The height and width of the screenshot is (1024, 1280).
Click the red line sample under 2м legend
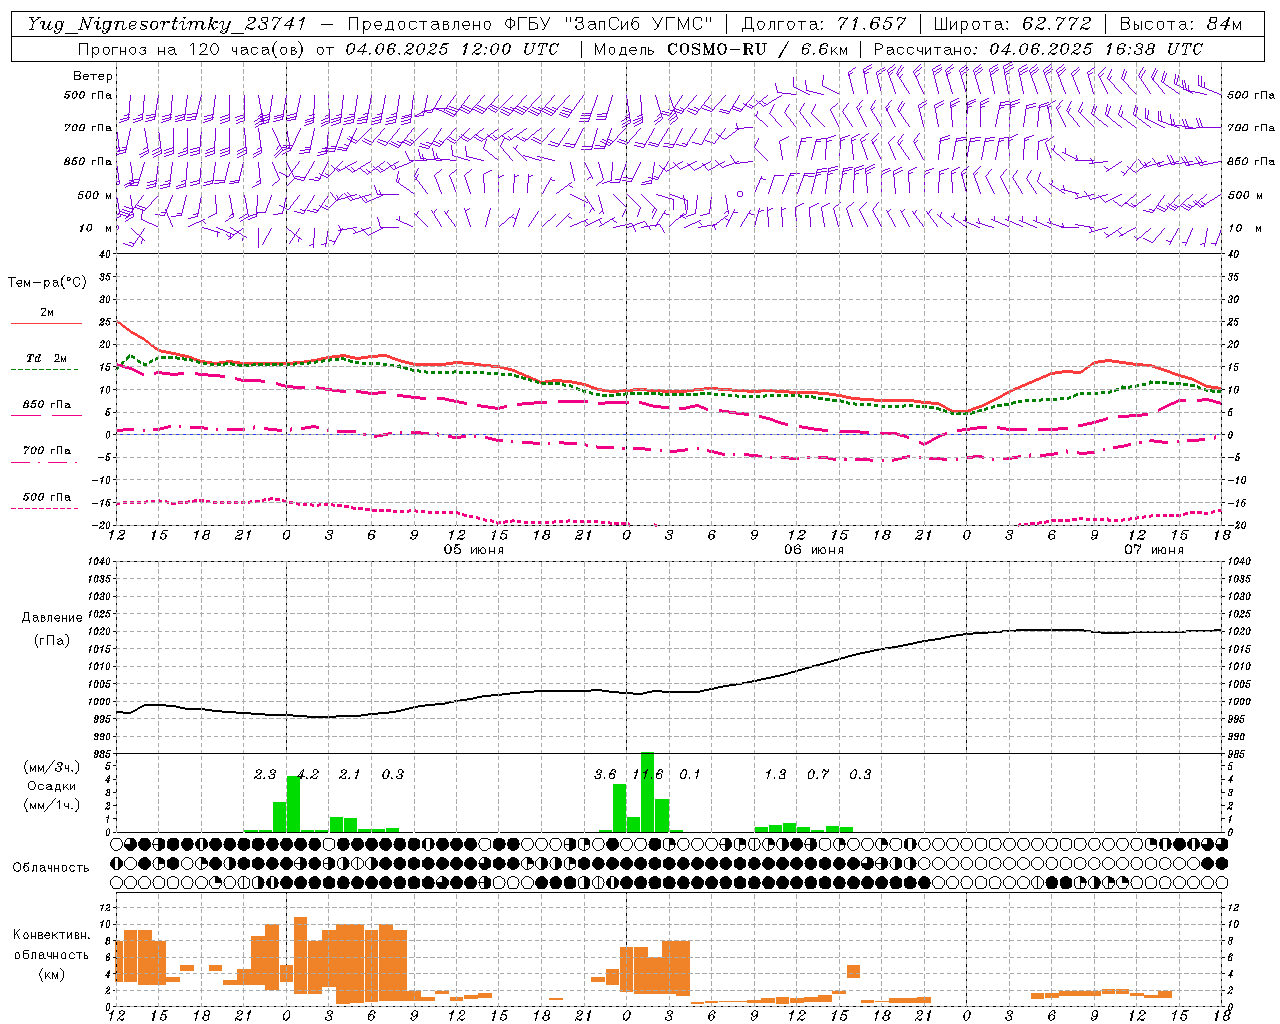[x=47, y=324]
